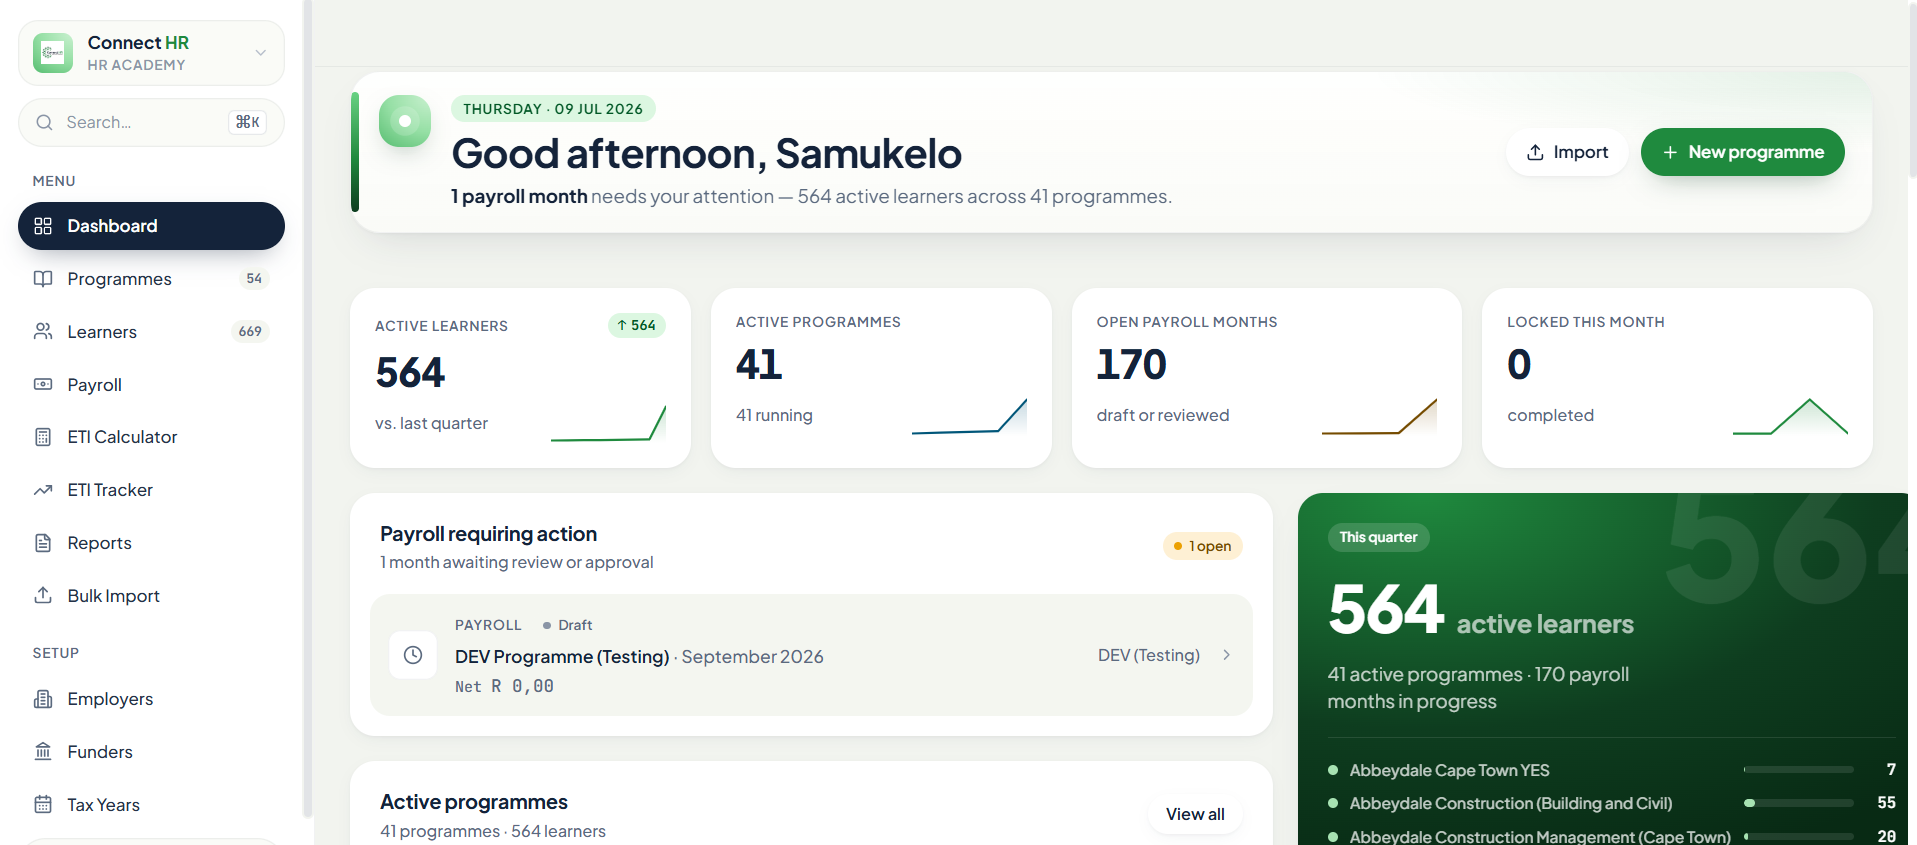Click the Draft status indicator
Viewport: 1917px width, 845px height.
click(567, 625)
